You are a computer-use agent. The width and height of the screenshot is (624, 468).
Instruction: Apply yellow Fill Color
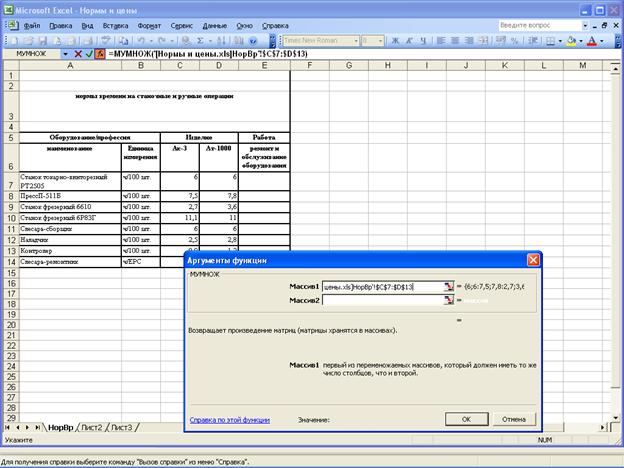coord(571,41)
